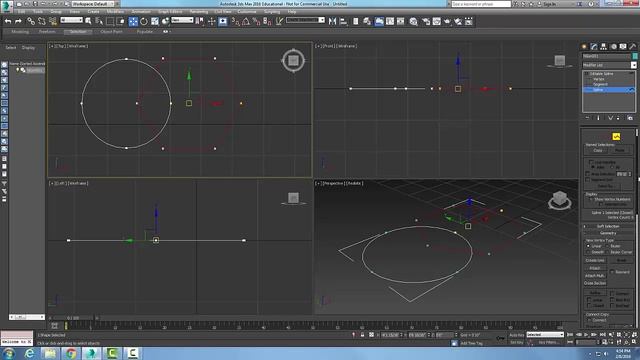The width and height of the screenshot is (640, 360).
Task: Activate the Select and Move tool
Action: click(x=133, y=21)
